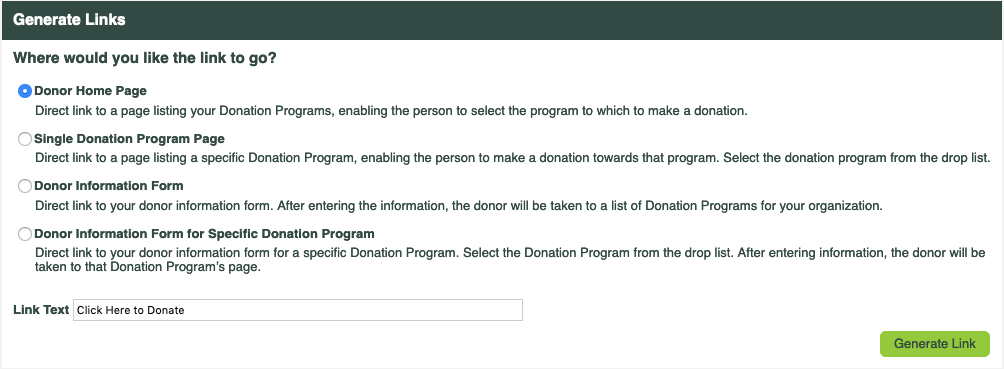Screen dimensions: 1004x369
Task: Click the description under Single Donation Program Page
Action: point(513,158)
